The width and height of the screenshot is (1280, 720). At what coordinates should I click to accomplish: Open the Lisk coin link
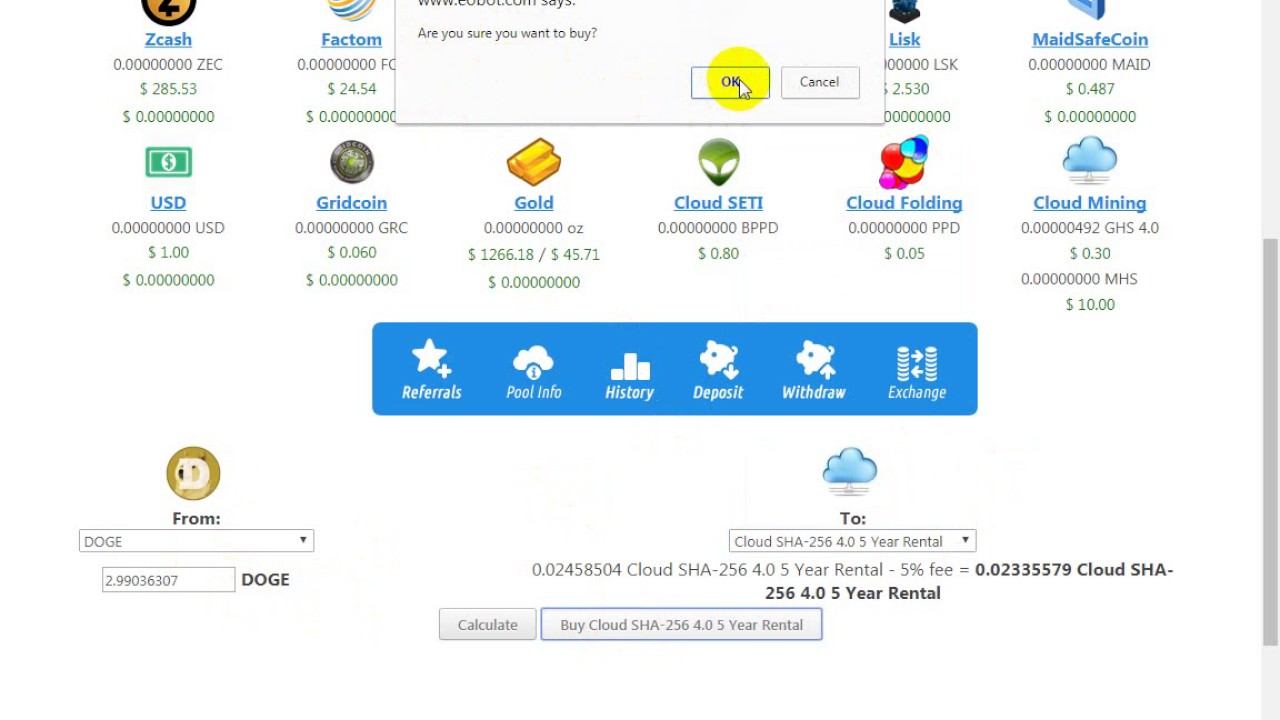coord(904,39)
